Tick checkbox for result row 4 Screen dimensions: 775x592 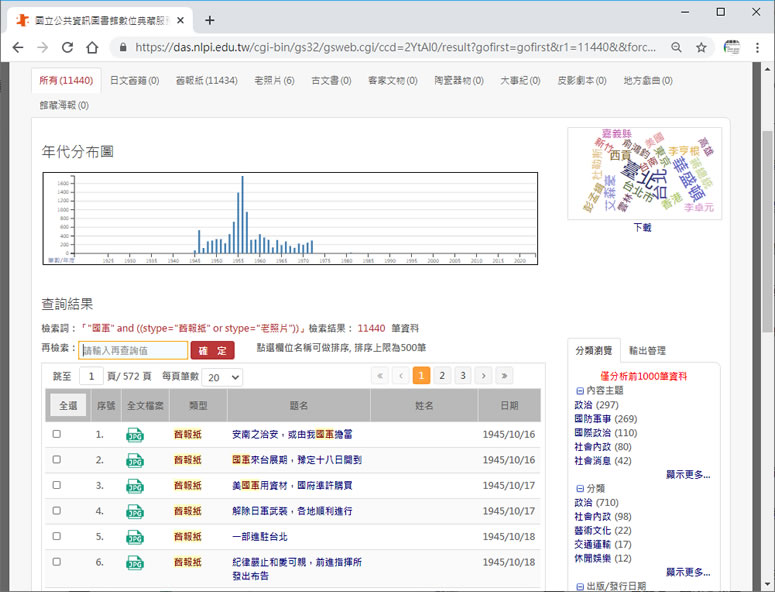[x=57, y=510]
